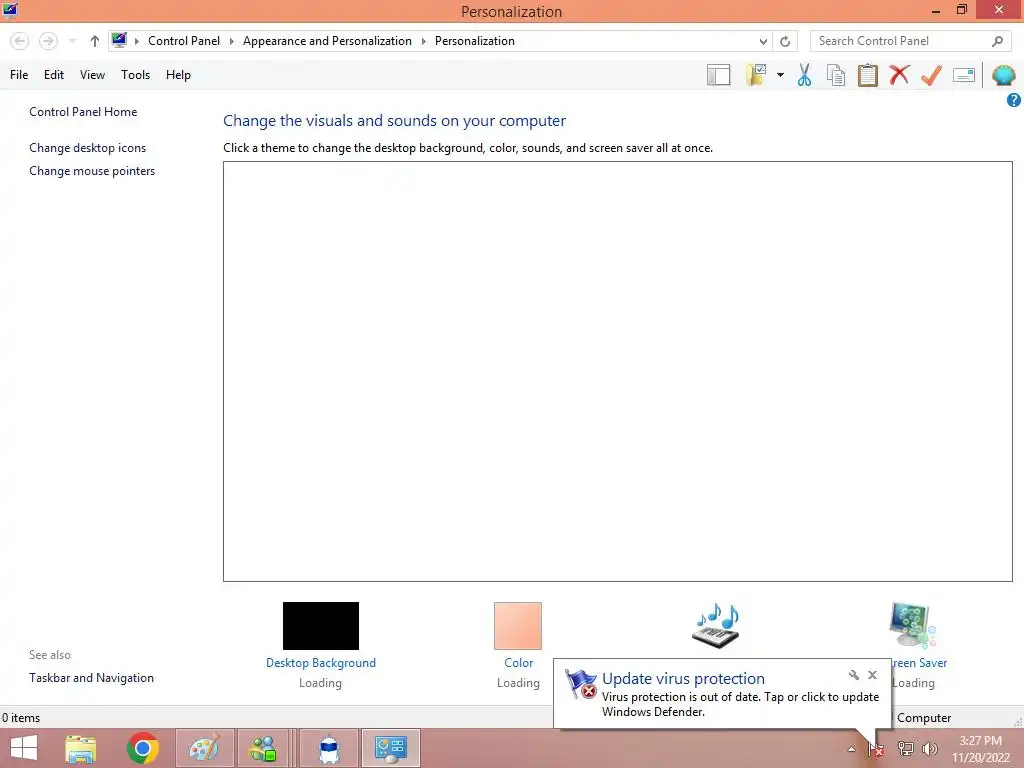Open Folder Options toolbar icon
Viewport: 1024px width, 768px height.
tap(756, 74)
